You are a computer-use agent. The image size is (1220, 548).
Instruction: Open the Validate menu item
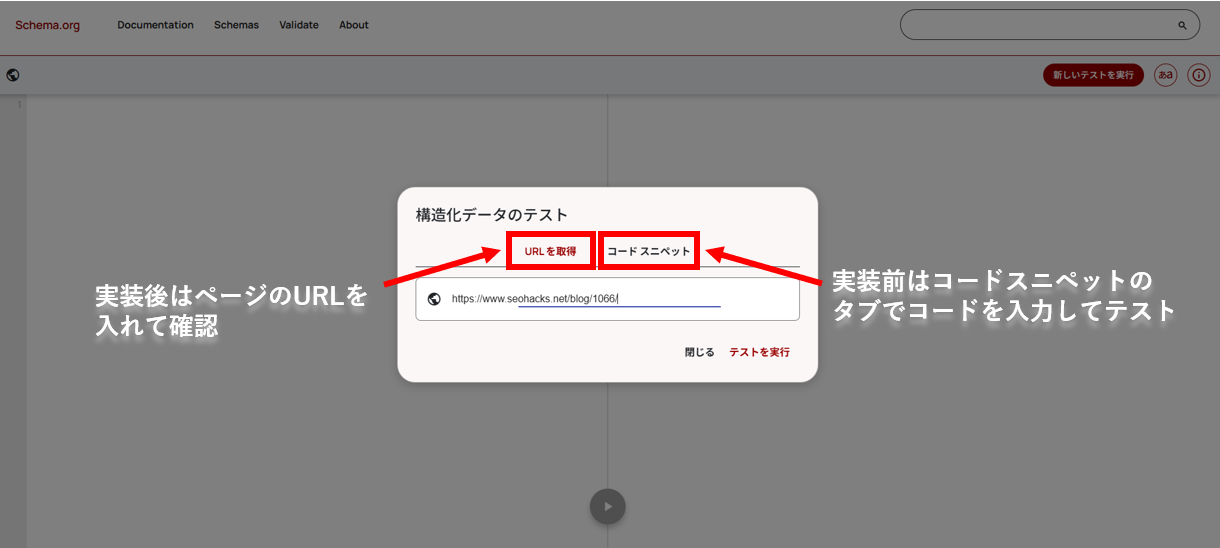299,25
